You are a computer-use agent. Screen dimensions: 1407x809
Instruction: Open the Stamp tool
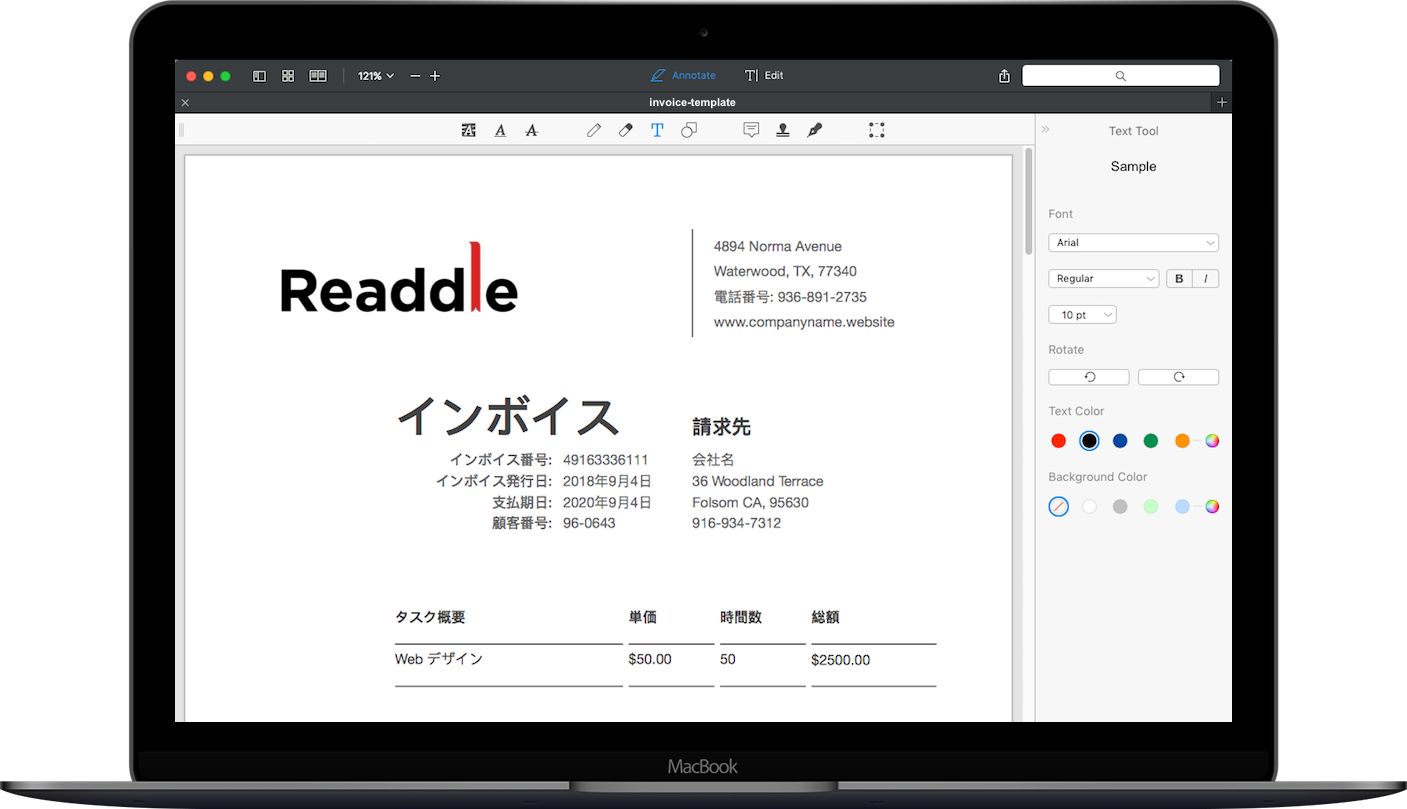pos(783,130)
